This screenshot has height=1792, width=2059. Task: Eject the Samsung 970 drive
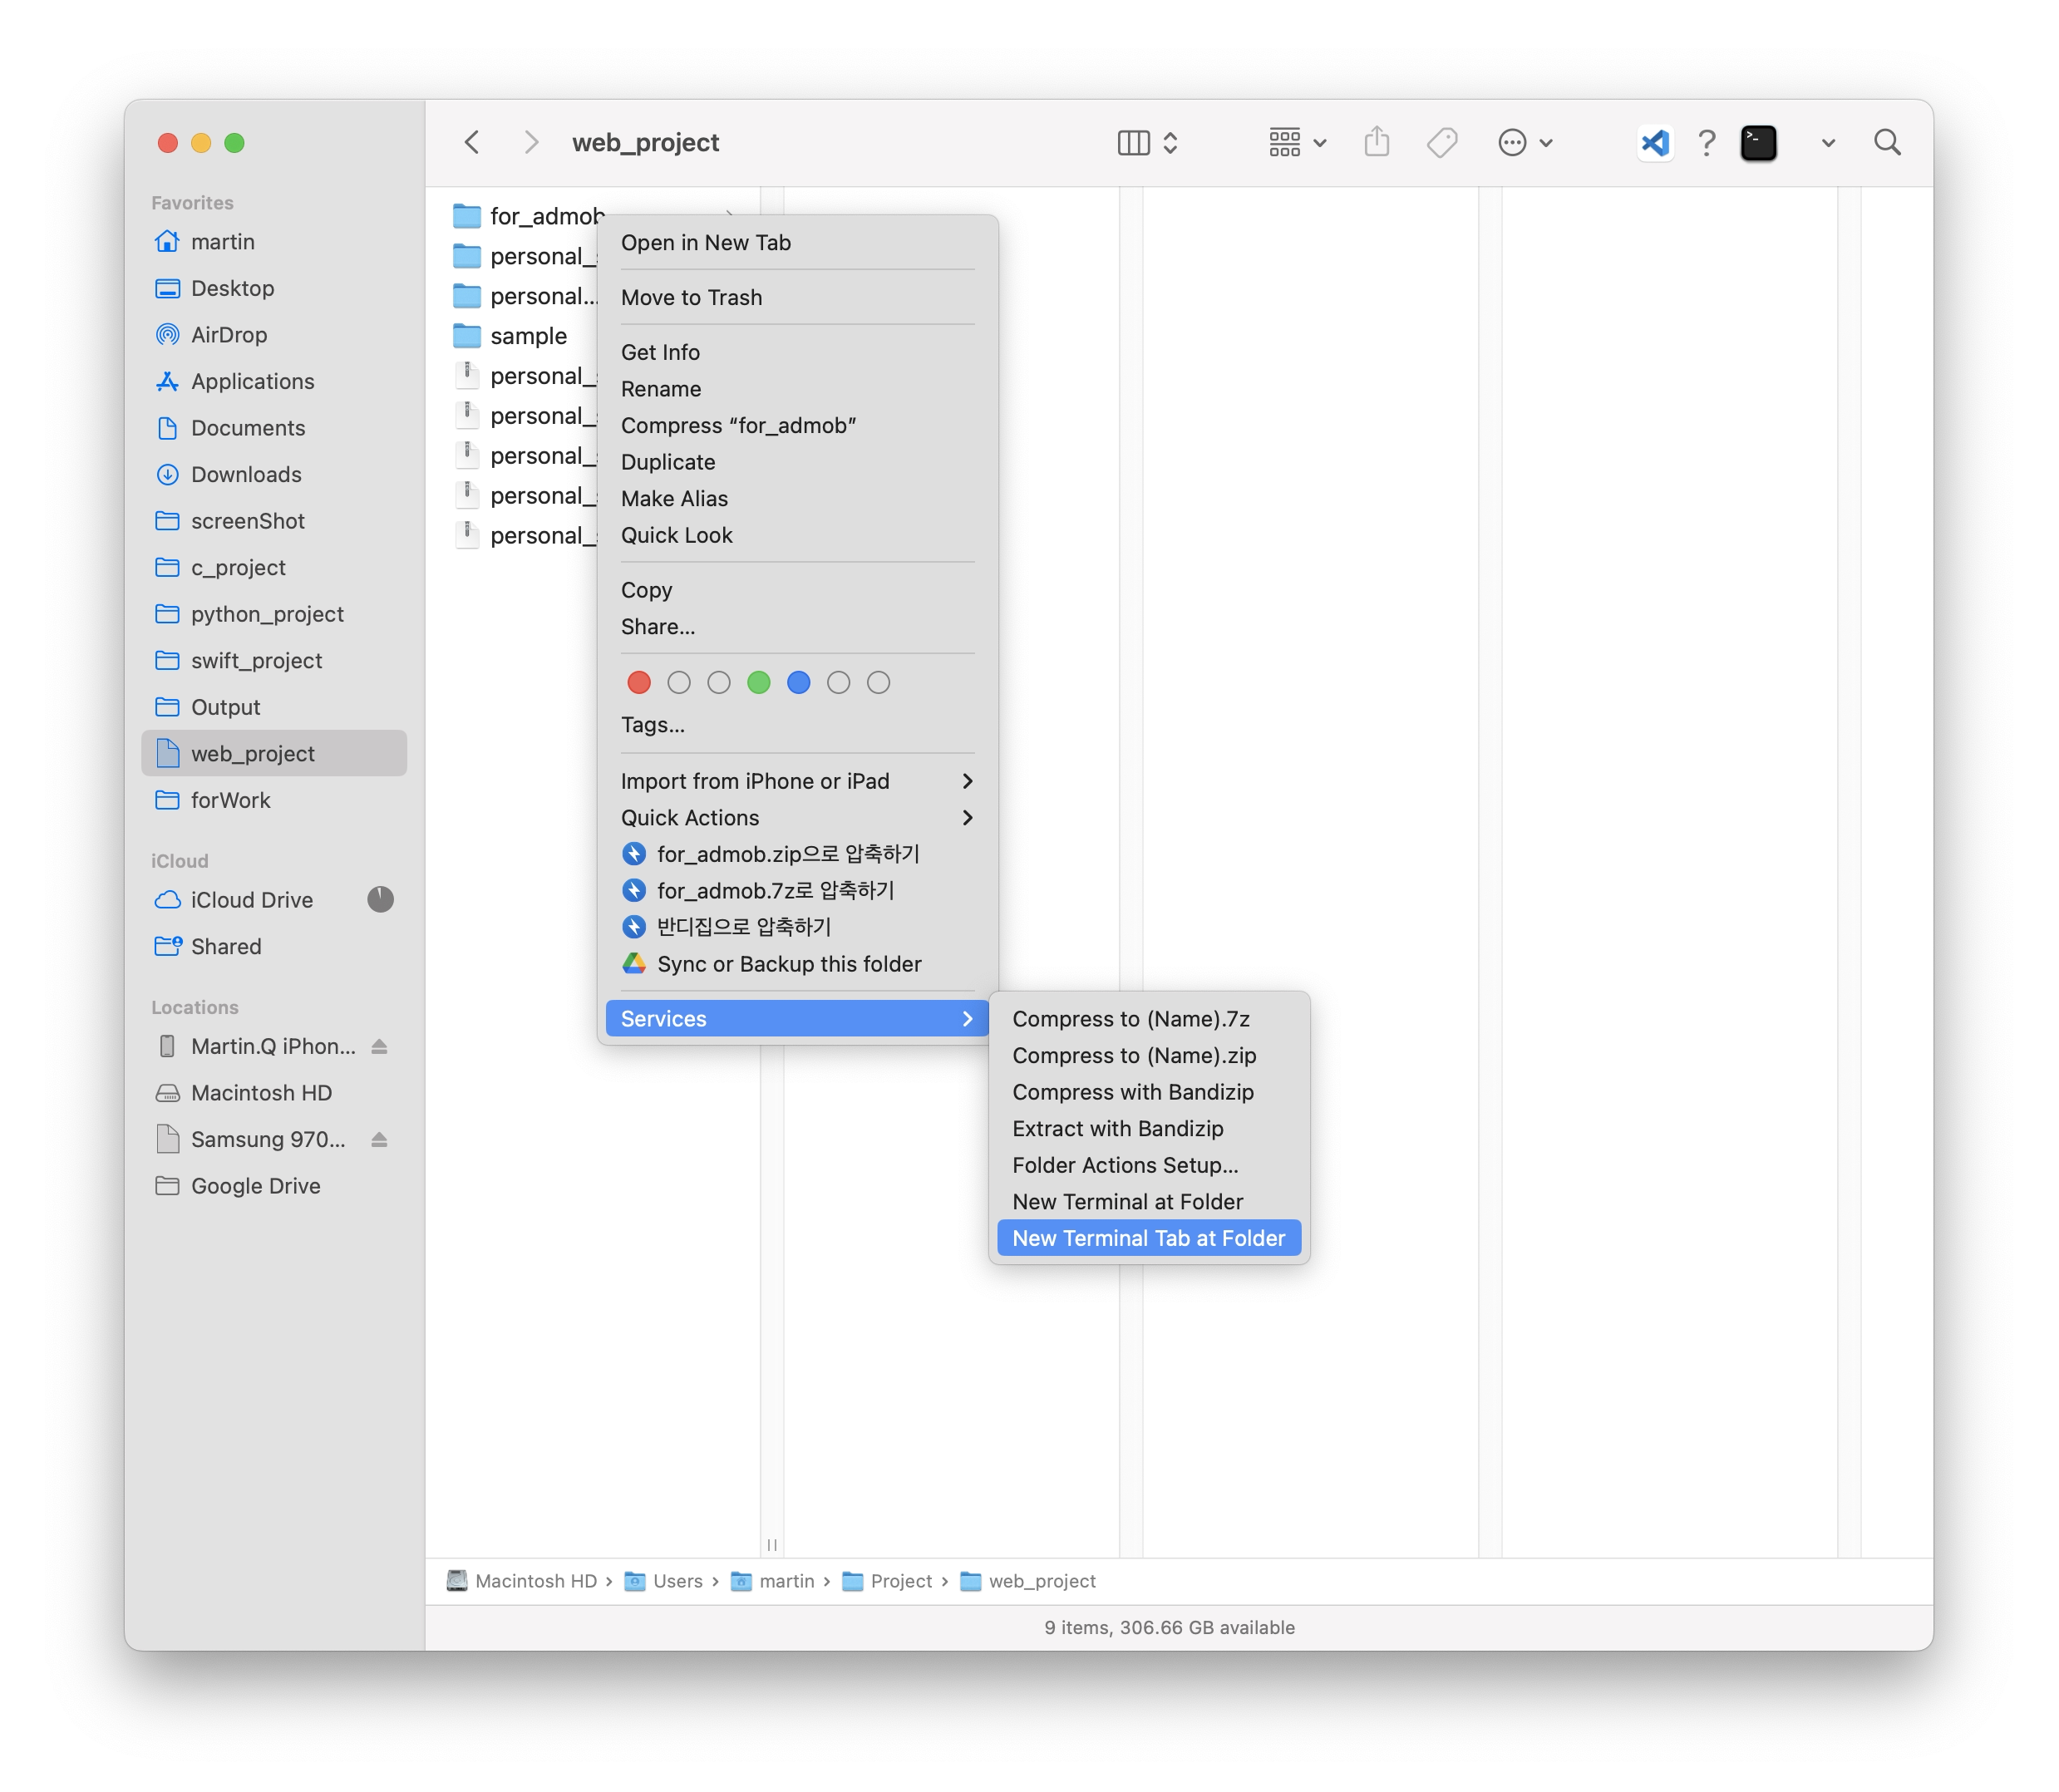379,1140
